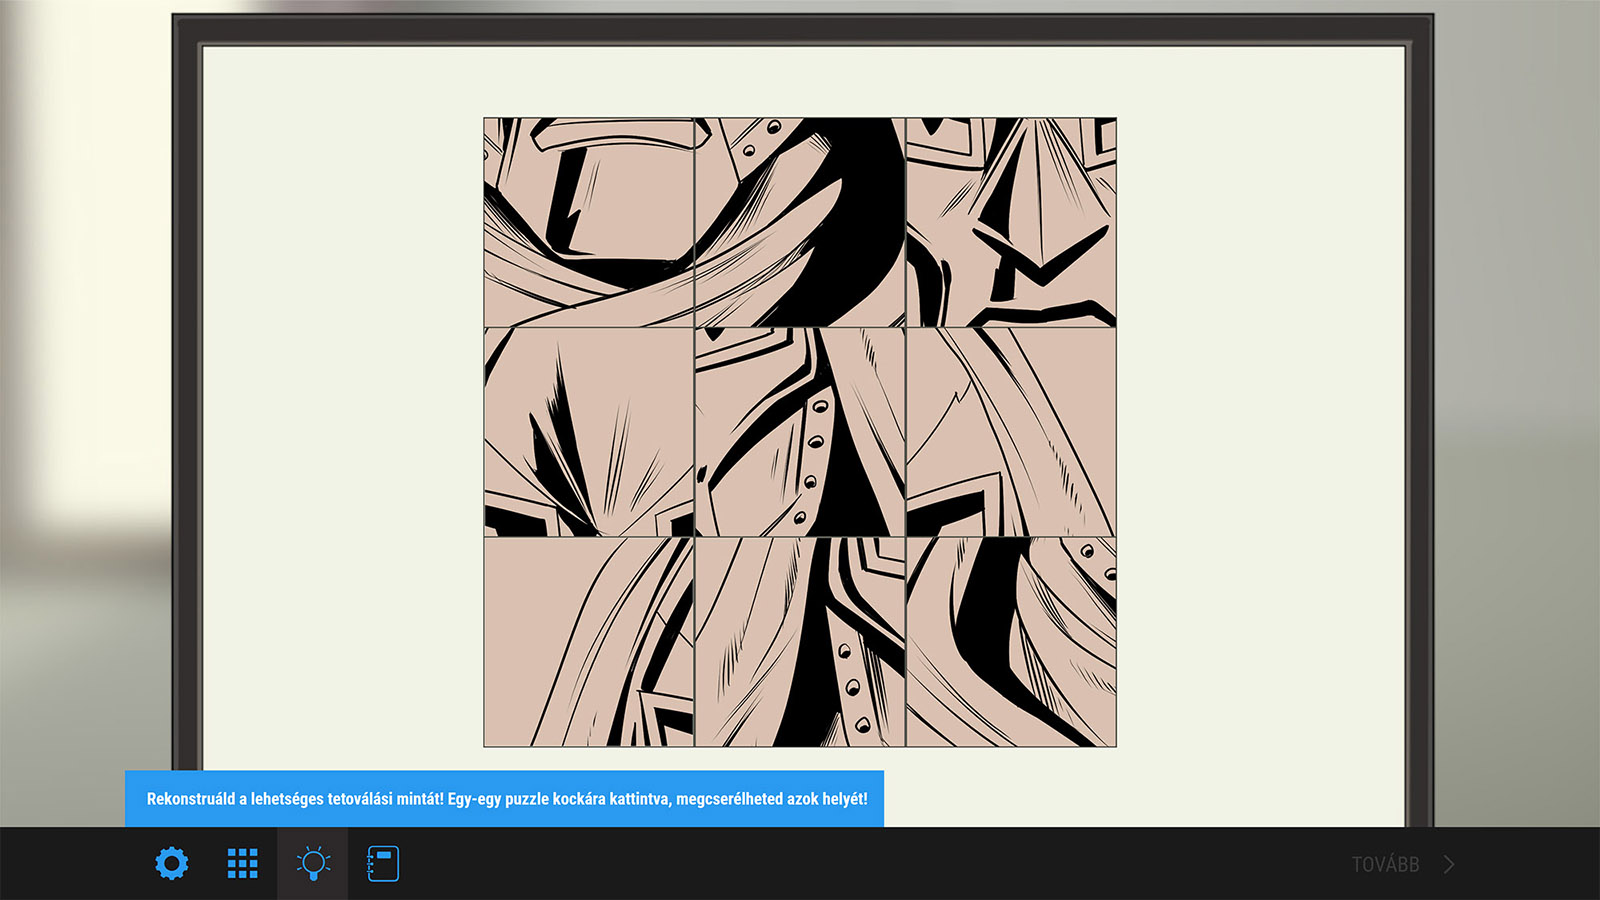Select the top-left puzzle tile
Image resolution: width=1600 pixels, height=900 pixels.
(x=589, y=222)
